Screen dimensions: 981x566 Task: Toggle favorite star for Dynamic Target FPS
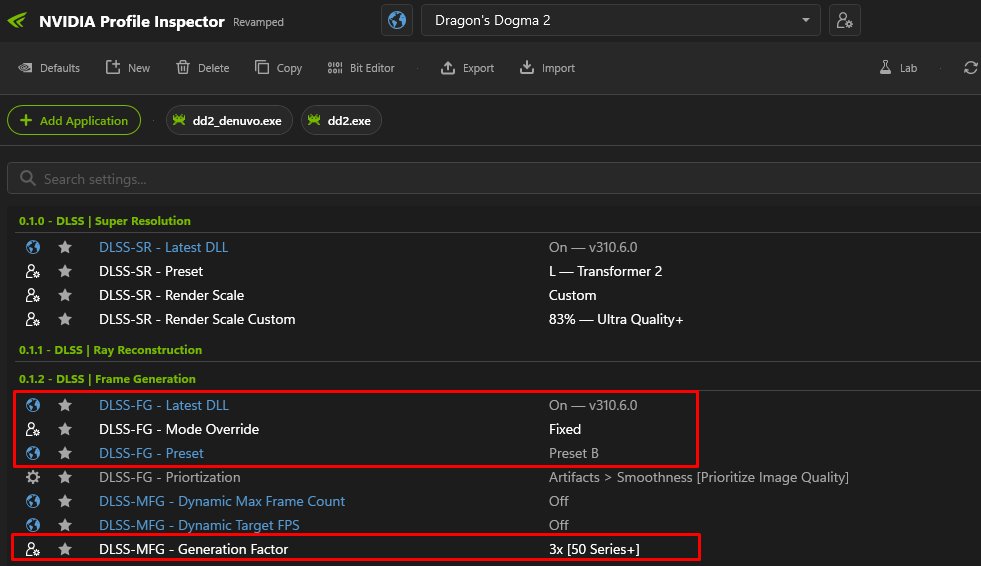(x=65, y=525)
